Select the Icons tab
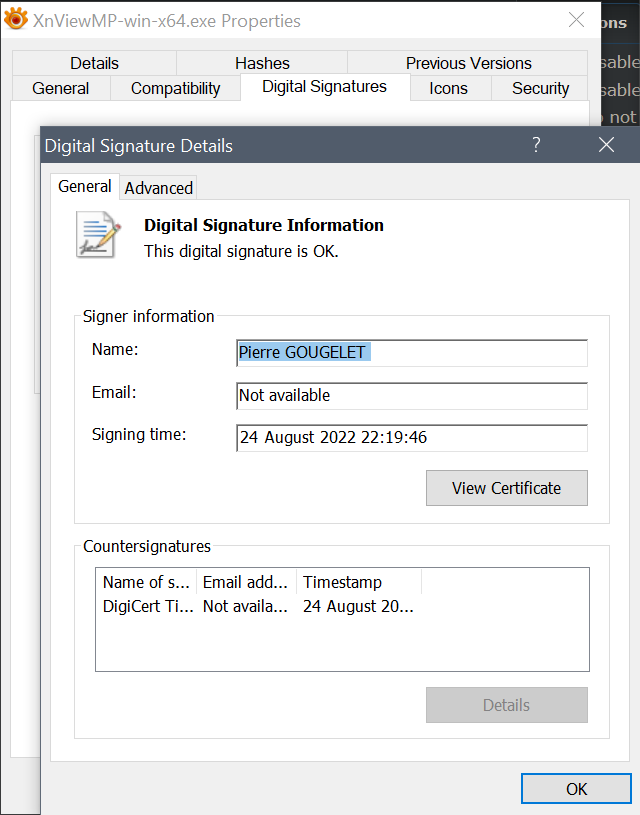The height and width of the screenshot is (815, 640). point(448,88)
